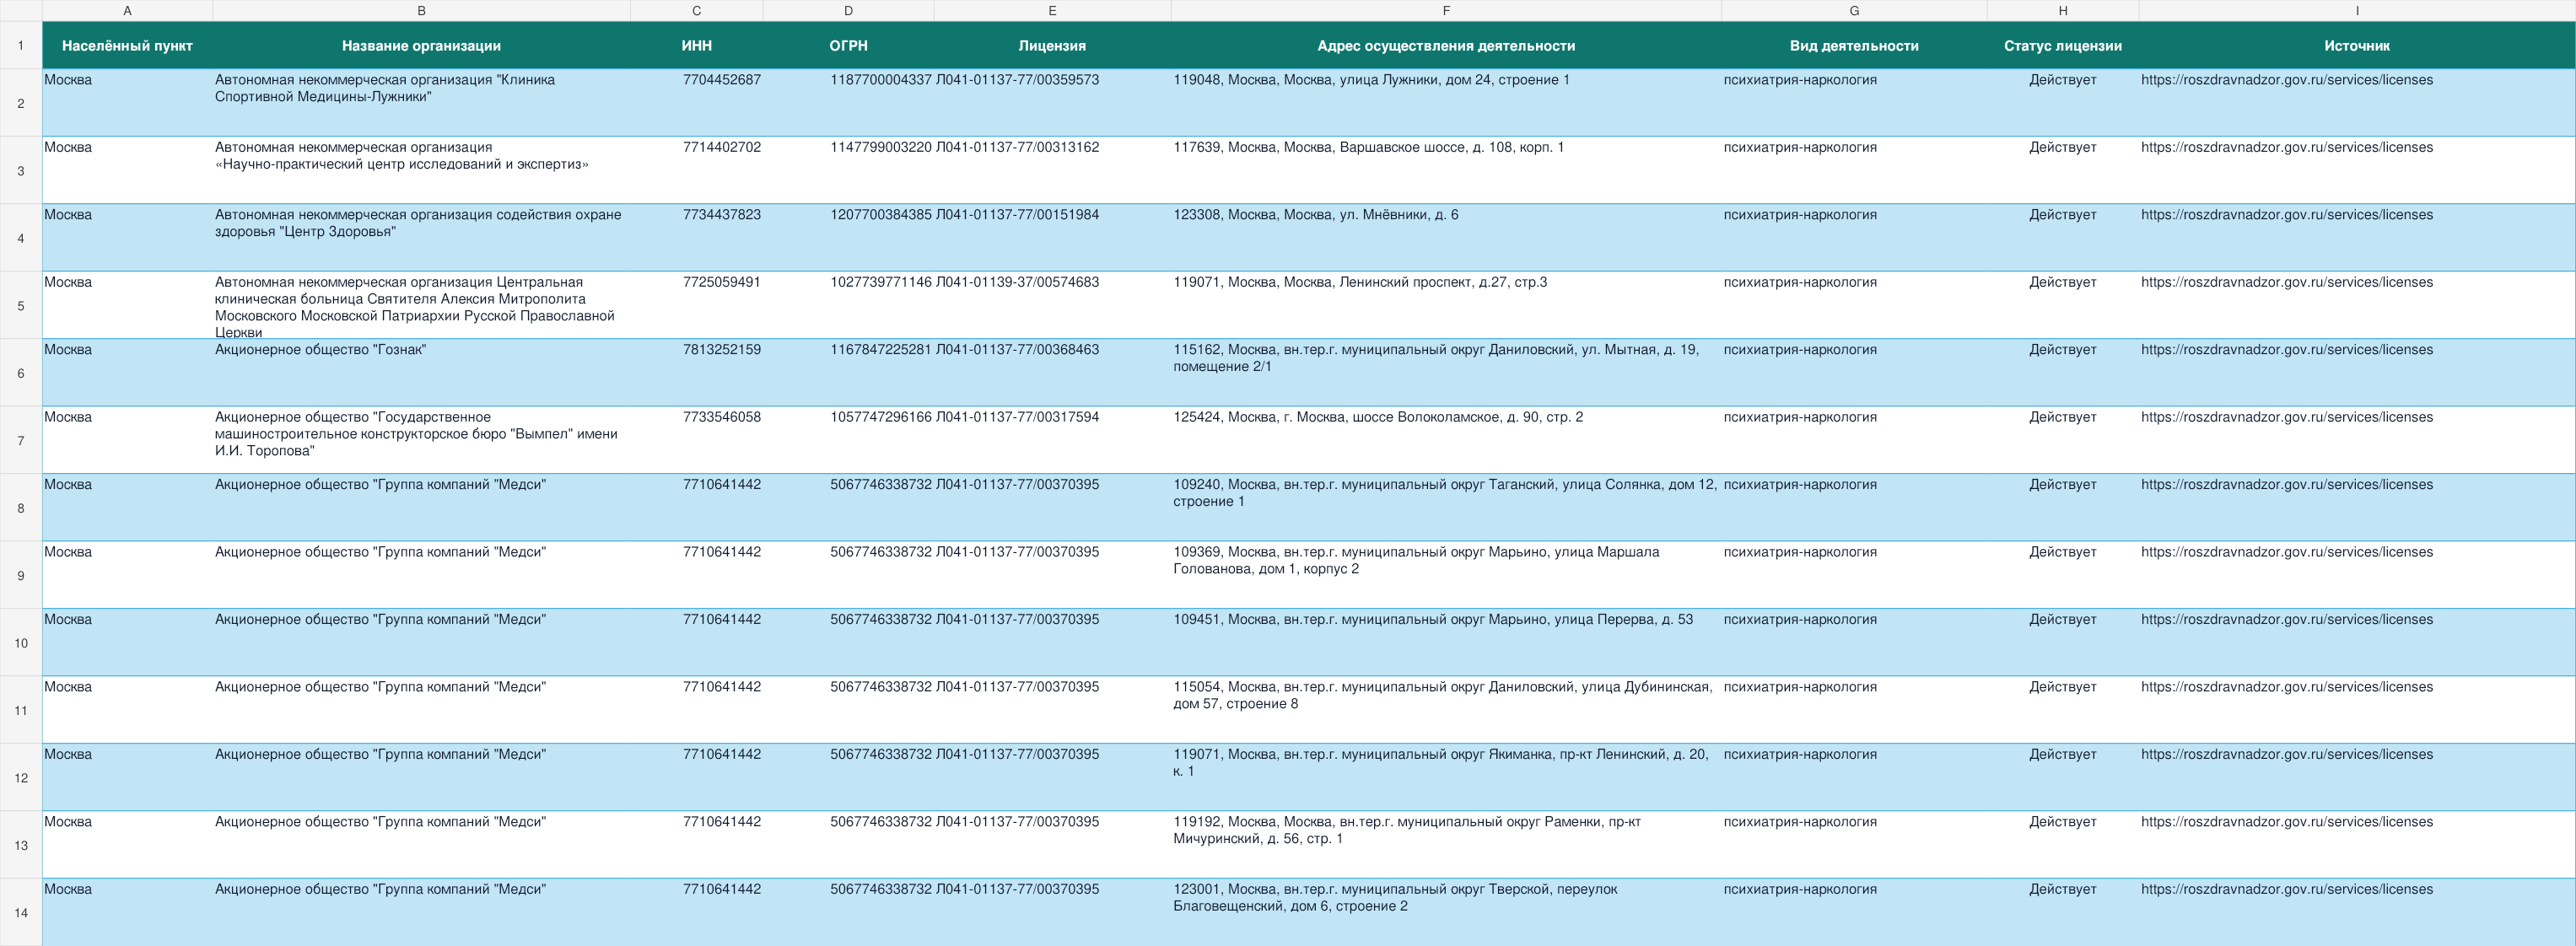Select 'Действует' status cell in row 3
2576x946 pixels.
2063,170
